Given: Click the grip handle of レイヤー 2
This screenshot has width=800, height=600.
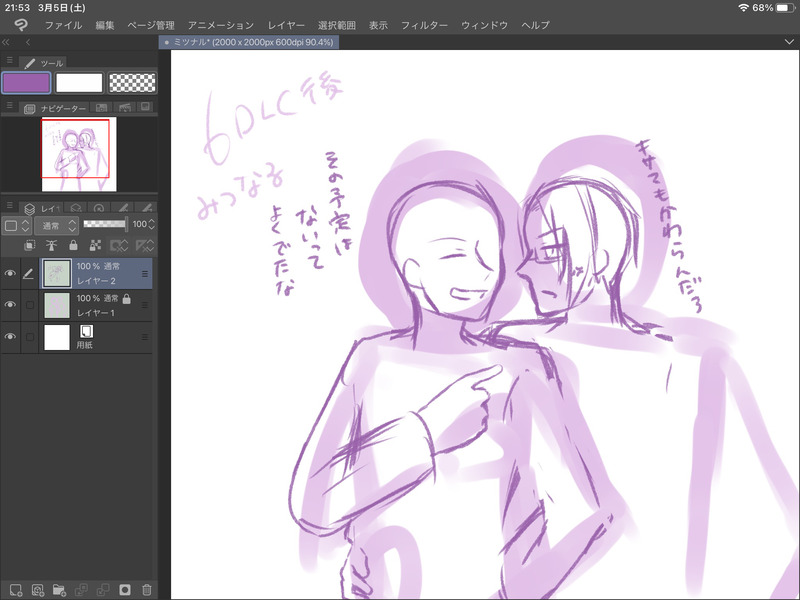Looking at the screenshot, I should [x=145, y=274].
